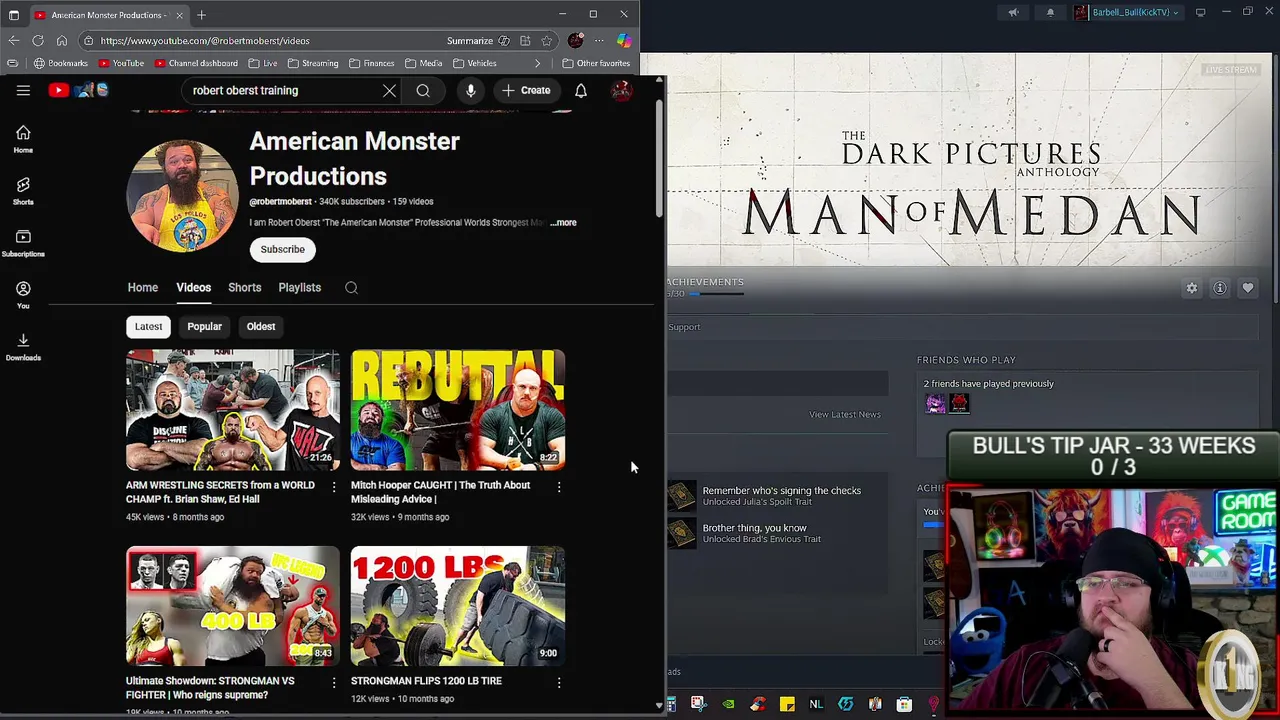Show more favorites bar items chevron
The height and width of the screenshot is (720, 1280).
[537, 63]
